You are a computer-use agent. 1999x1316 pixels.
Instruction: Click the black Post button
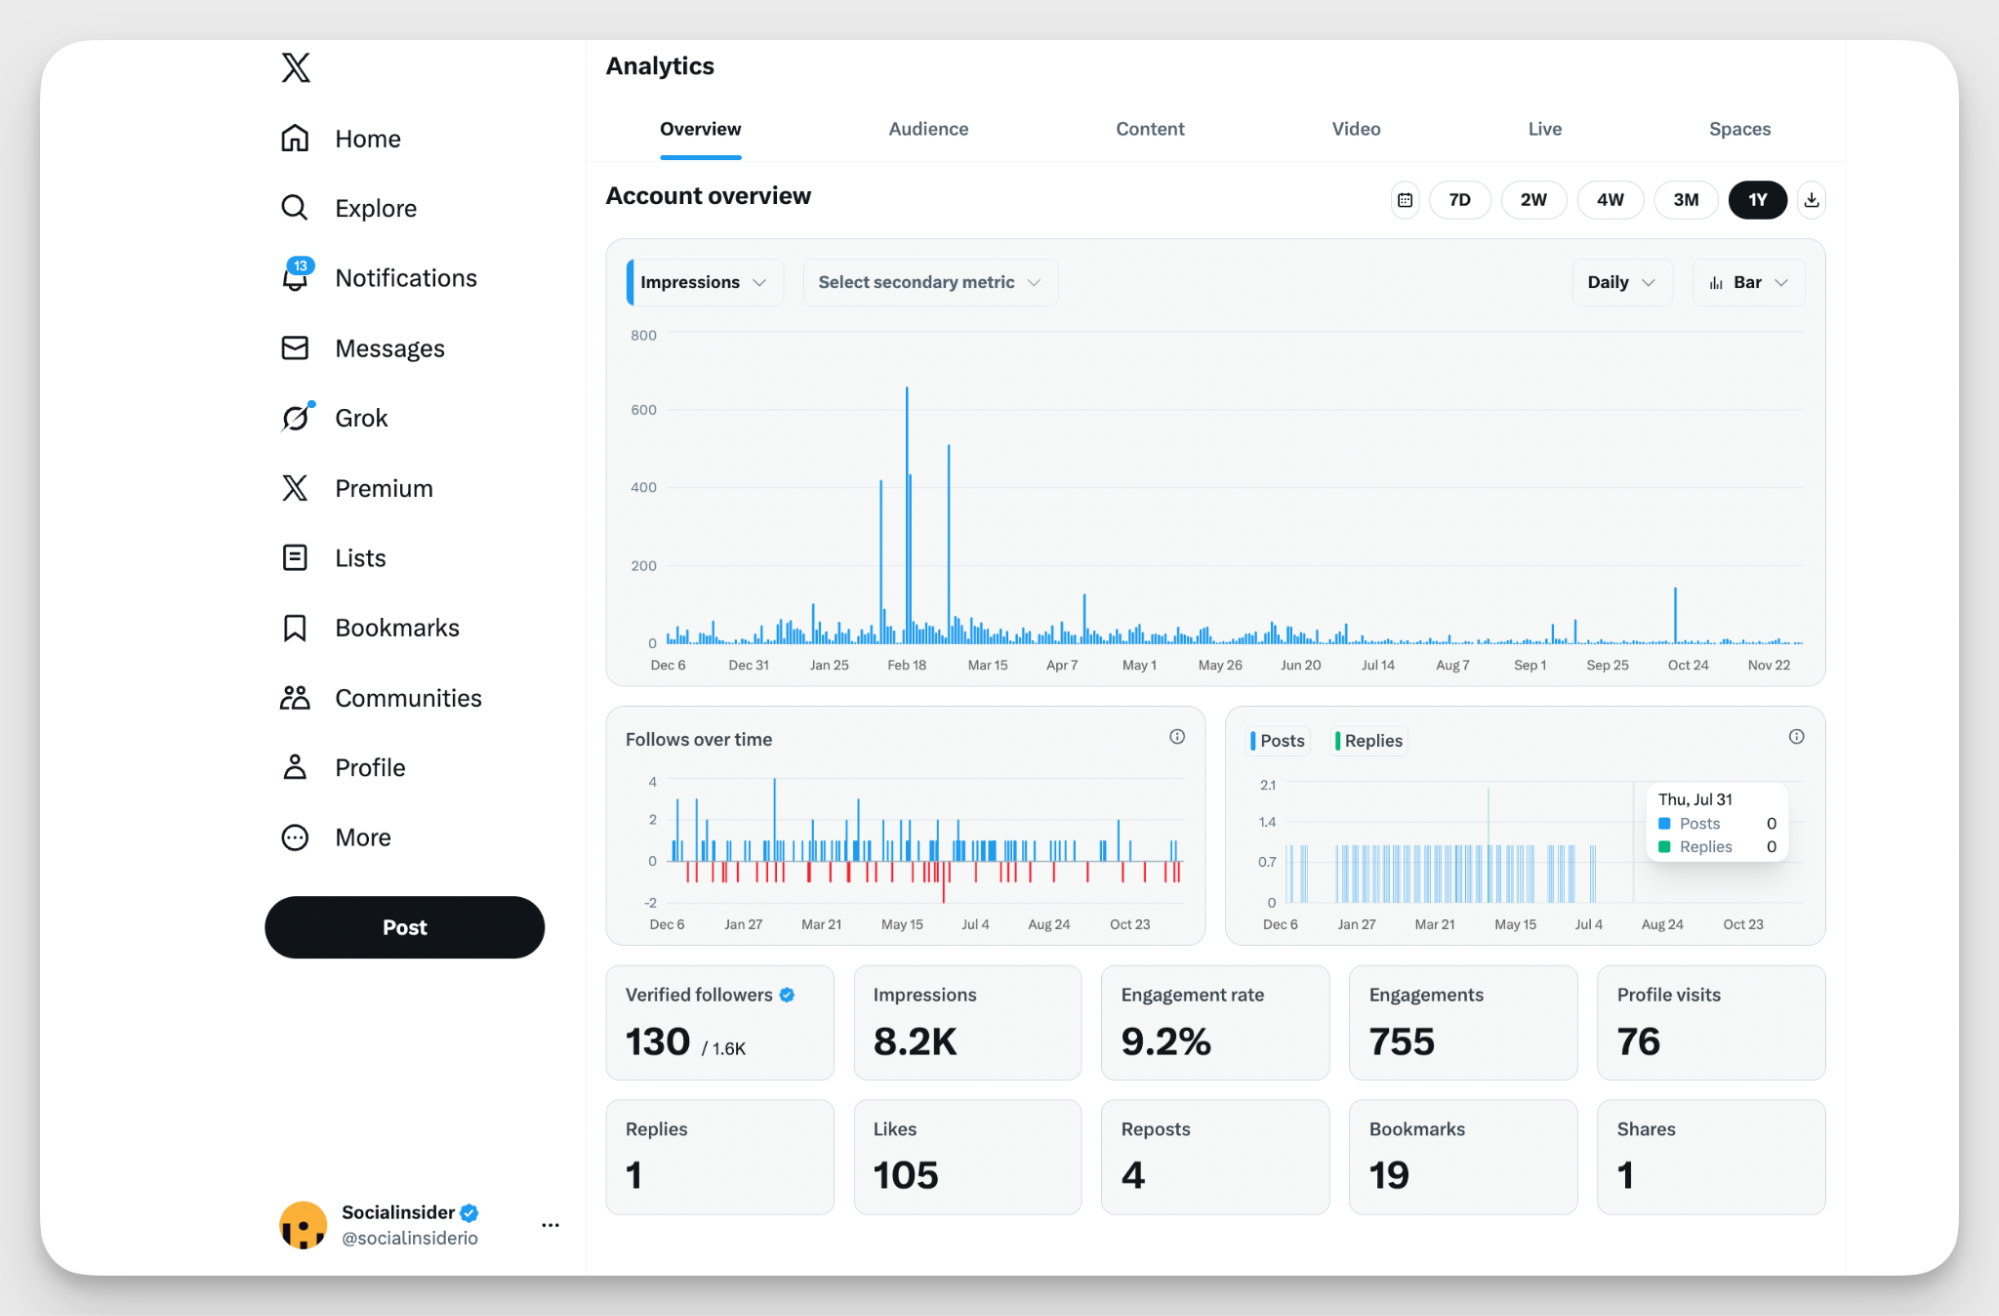tap(404, 927)
